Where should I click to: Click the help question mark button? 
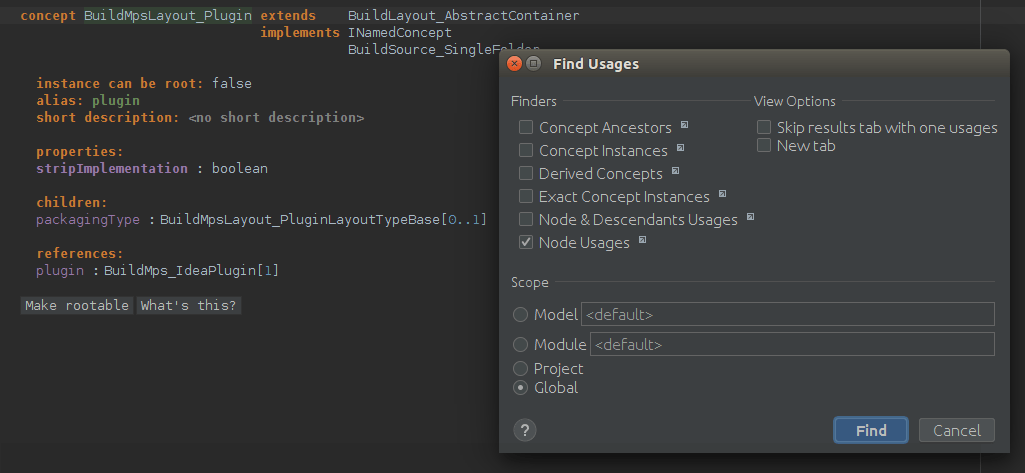(525, 430)
